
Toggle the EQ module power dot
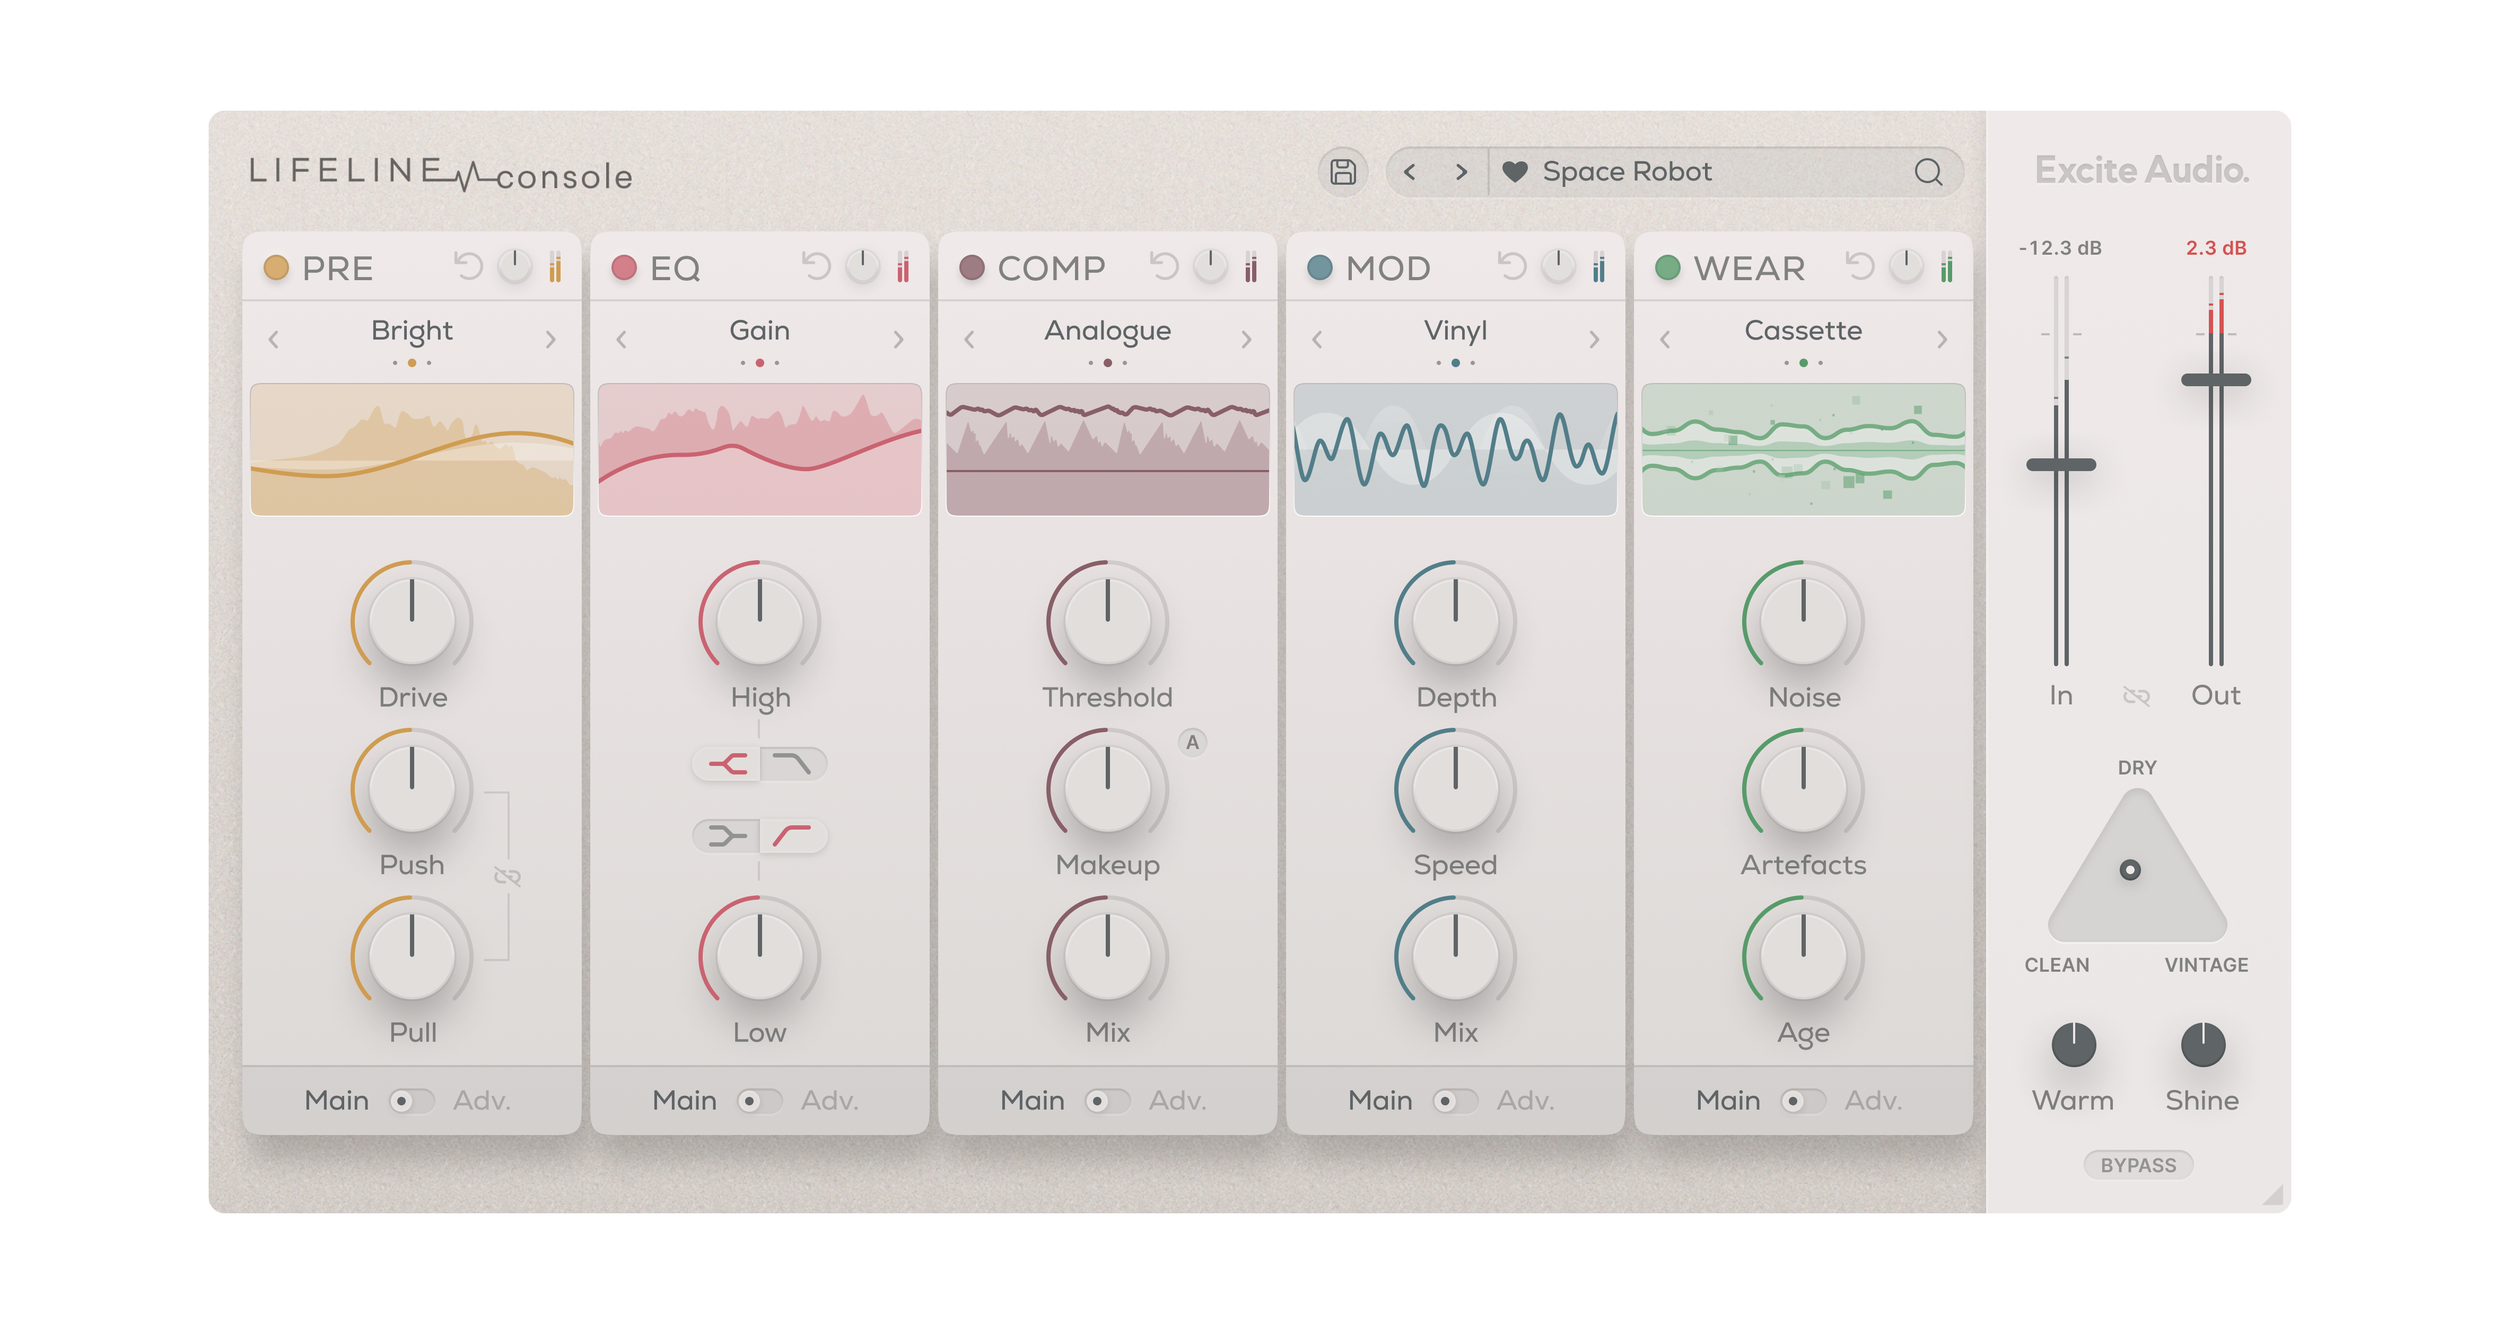(x=624, y=267)
